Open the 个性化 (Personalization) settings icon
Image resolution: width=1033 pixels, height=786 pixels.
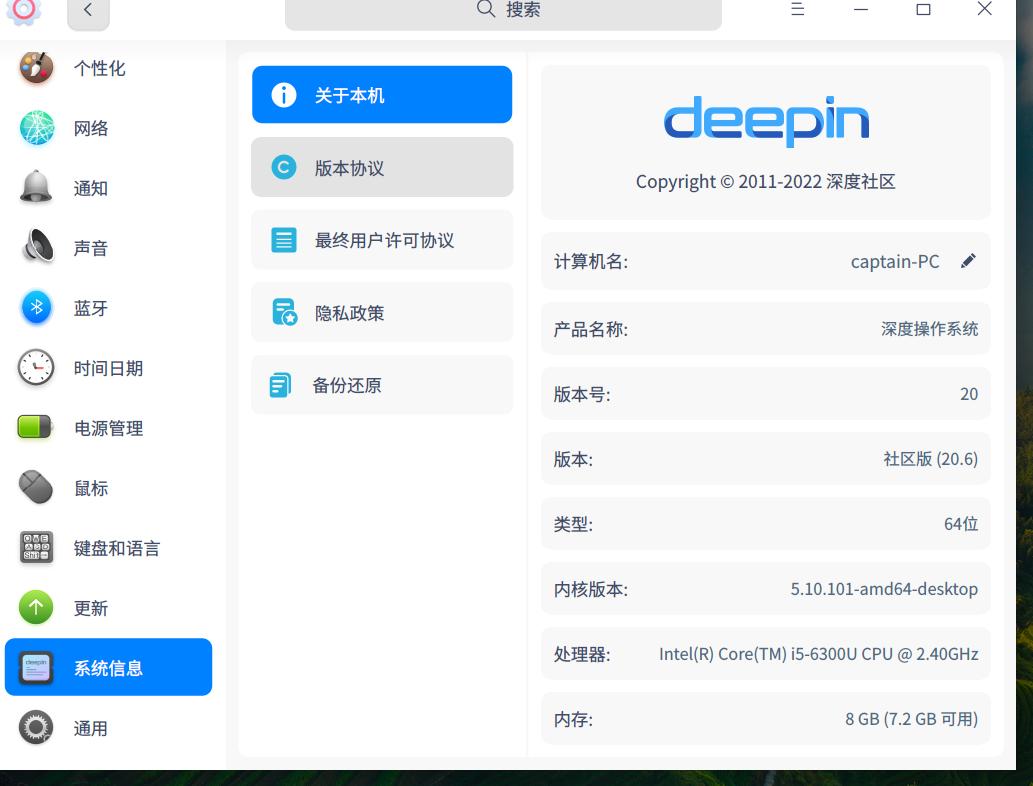pos(36,68)
